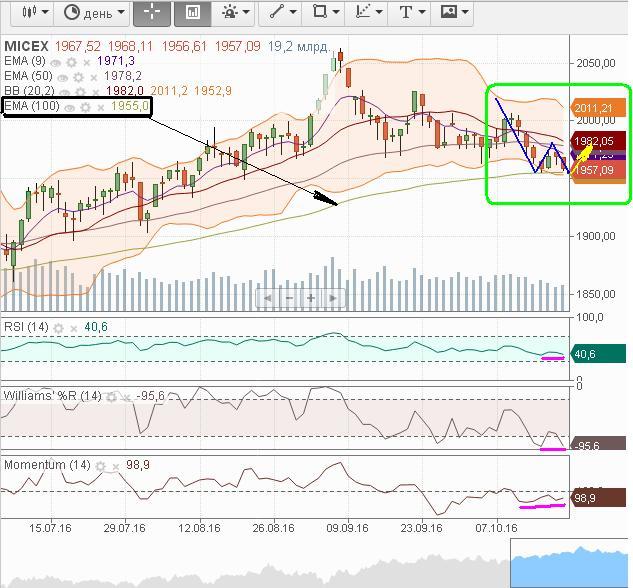Viewport: 633px width, 588px height.
Task: Click the 09.09.16 date label on axis
Action: tap(348, 528)
